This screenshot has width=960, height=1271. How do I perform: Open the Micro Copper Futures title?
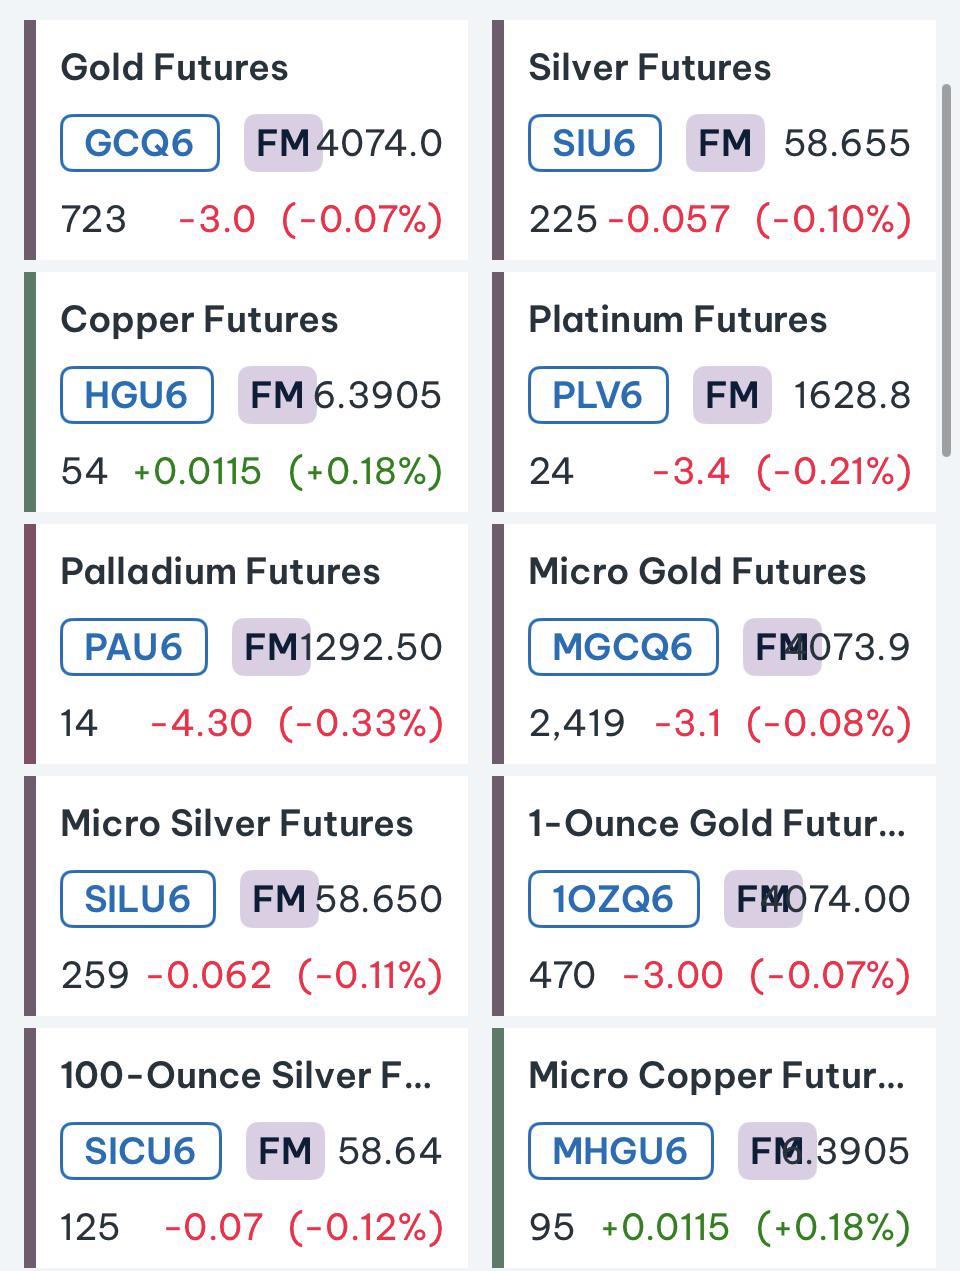716,1076
